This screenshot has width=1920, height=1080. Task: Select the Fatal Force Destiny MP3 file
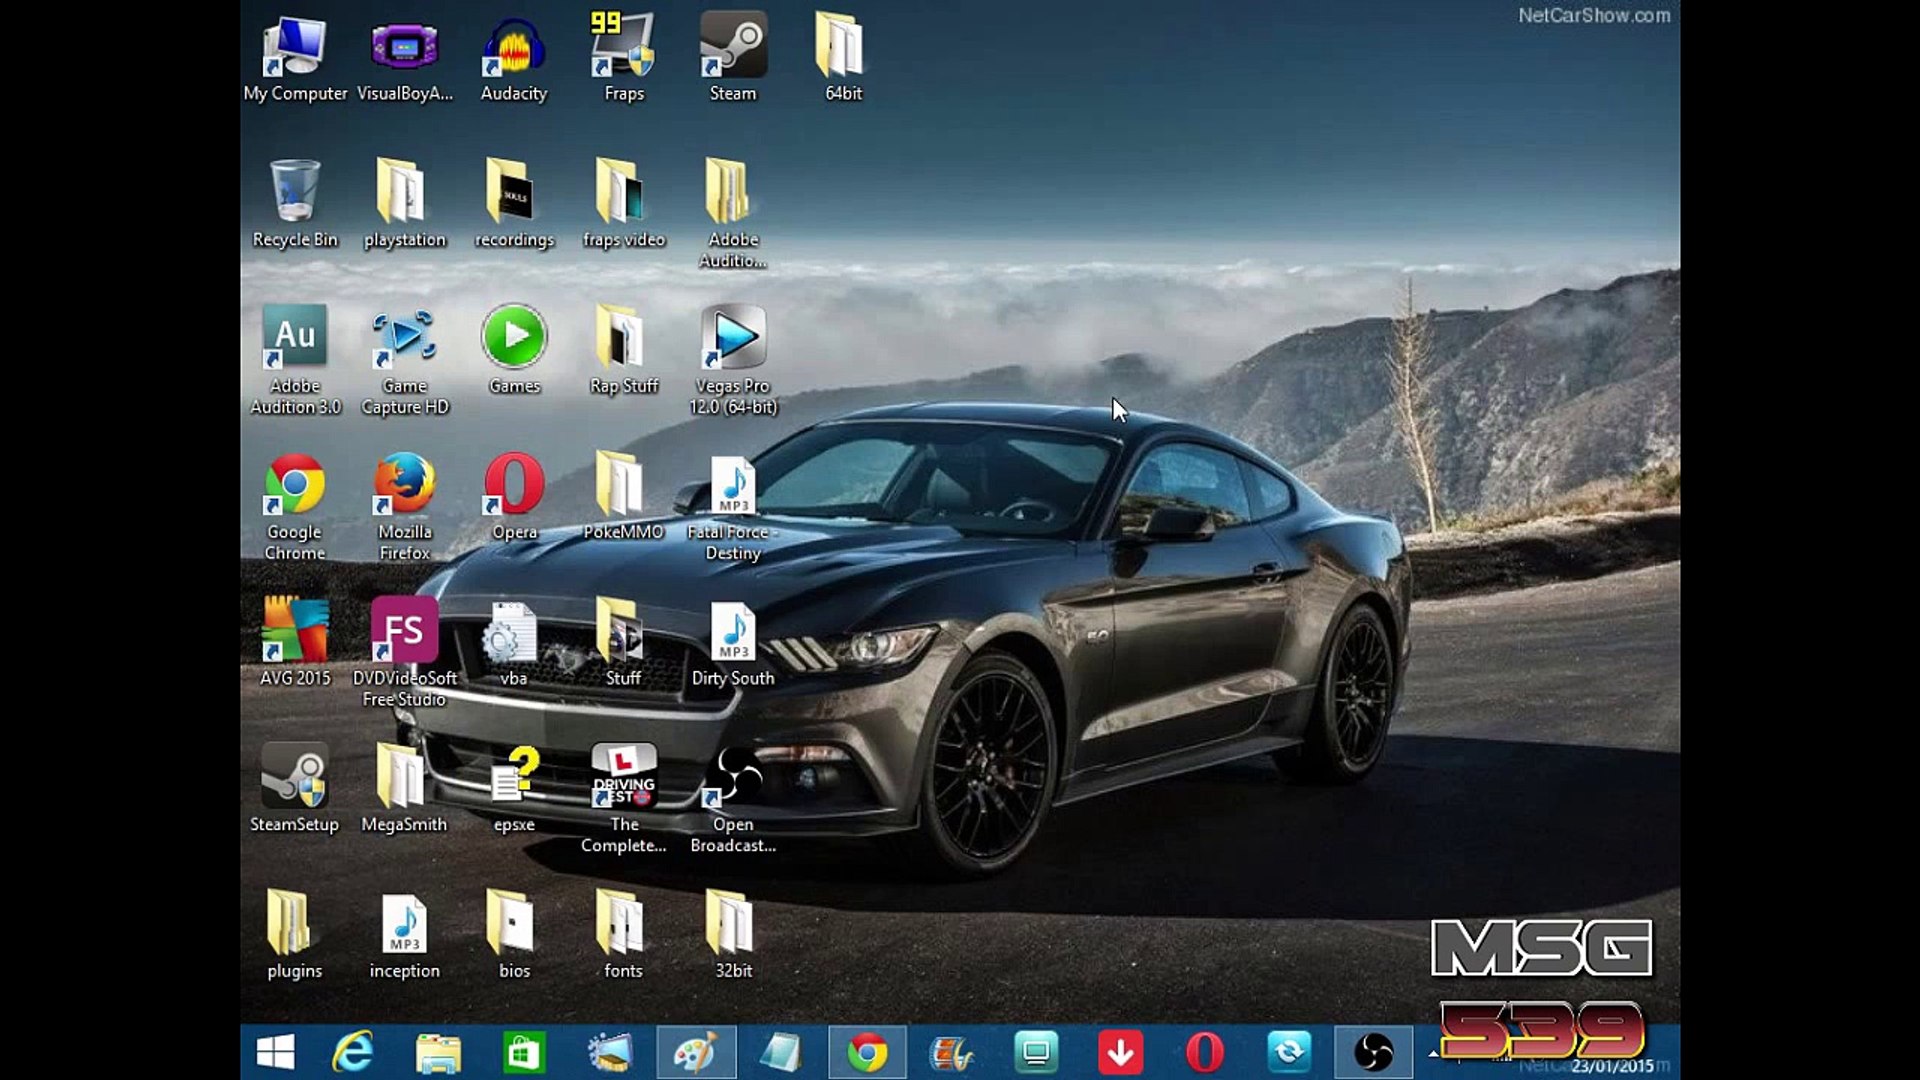733,487
